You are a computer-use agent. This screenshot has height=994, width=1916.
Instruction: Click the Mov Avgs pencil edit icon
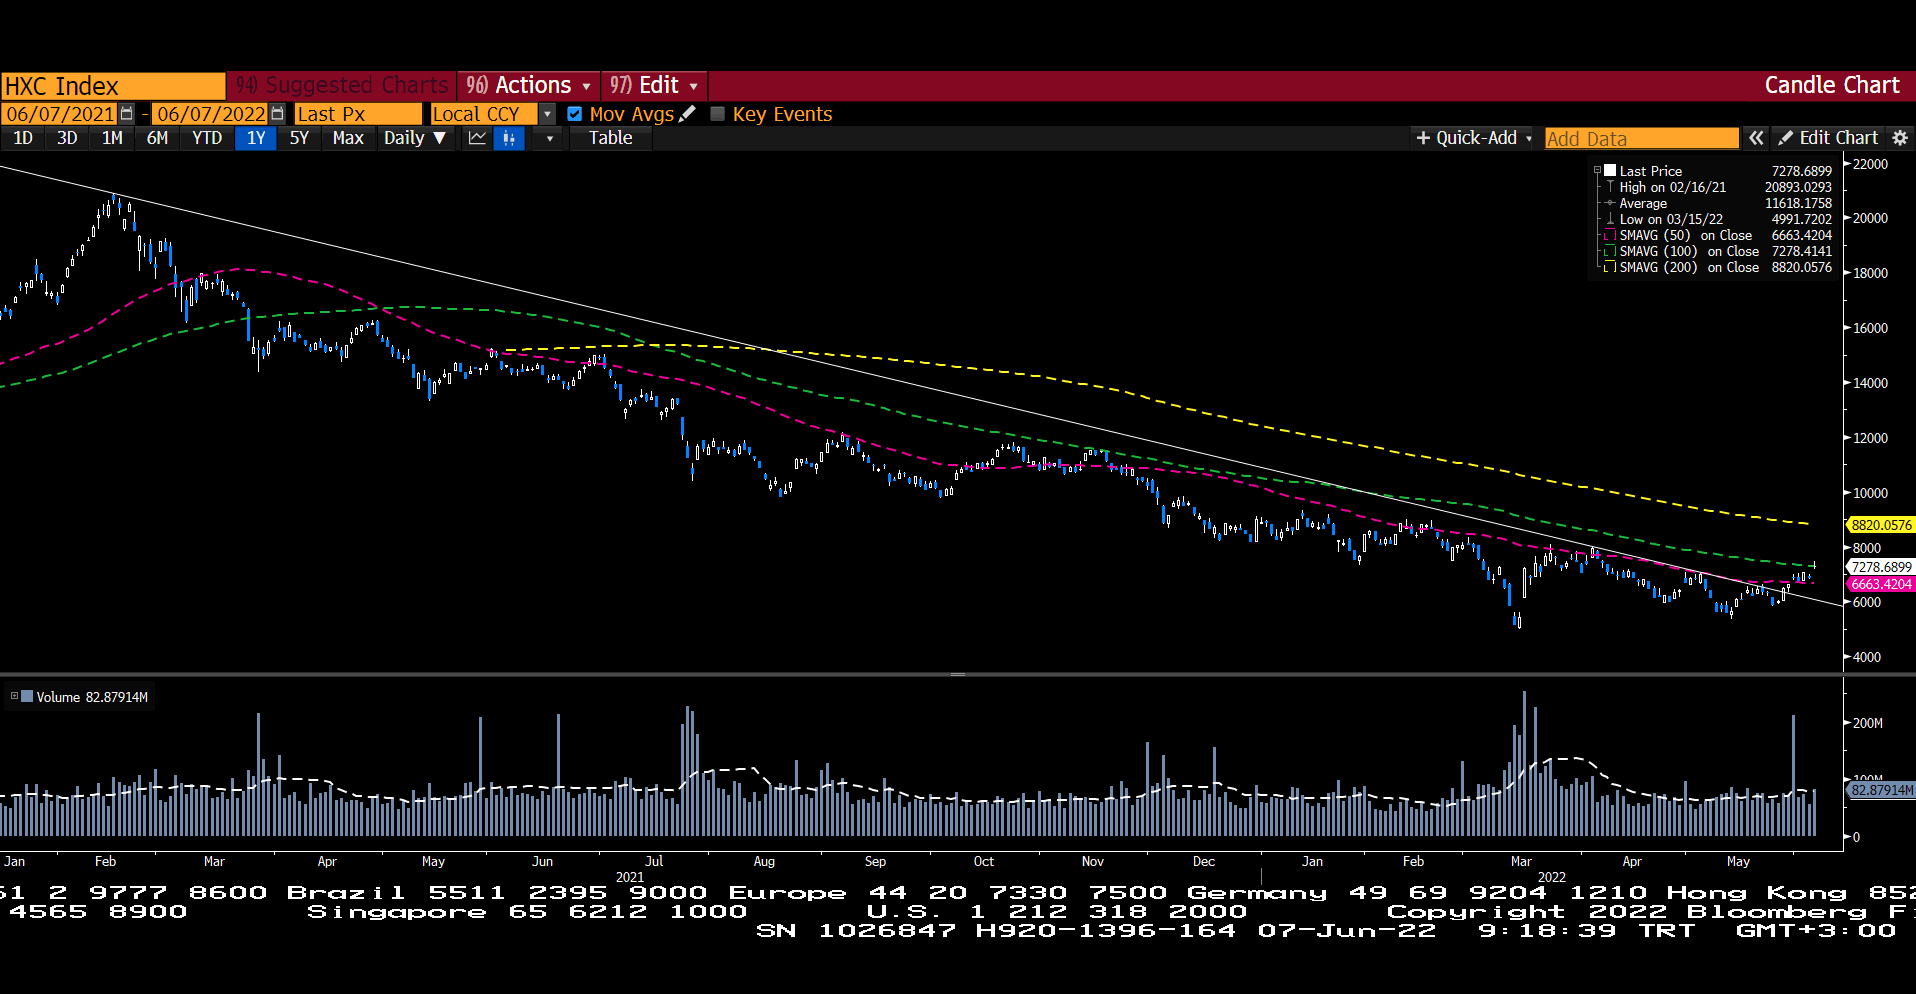687,114
